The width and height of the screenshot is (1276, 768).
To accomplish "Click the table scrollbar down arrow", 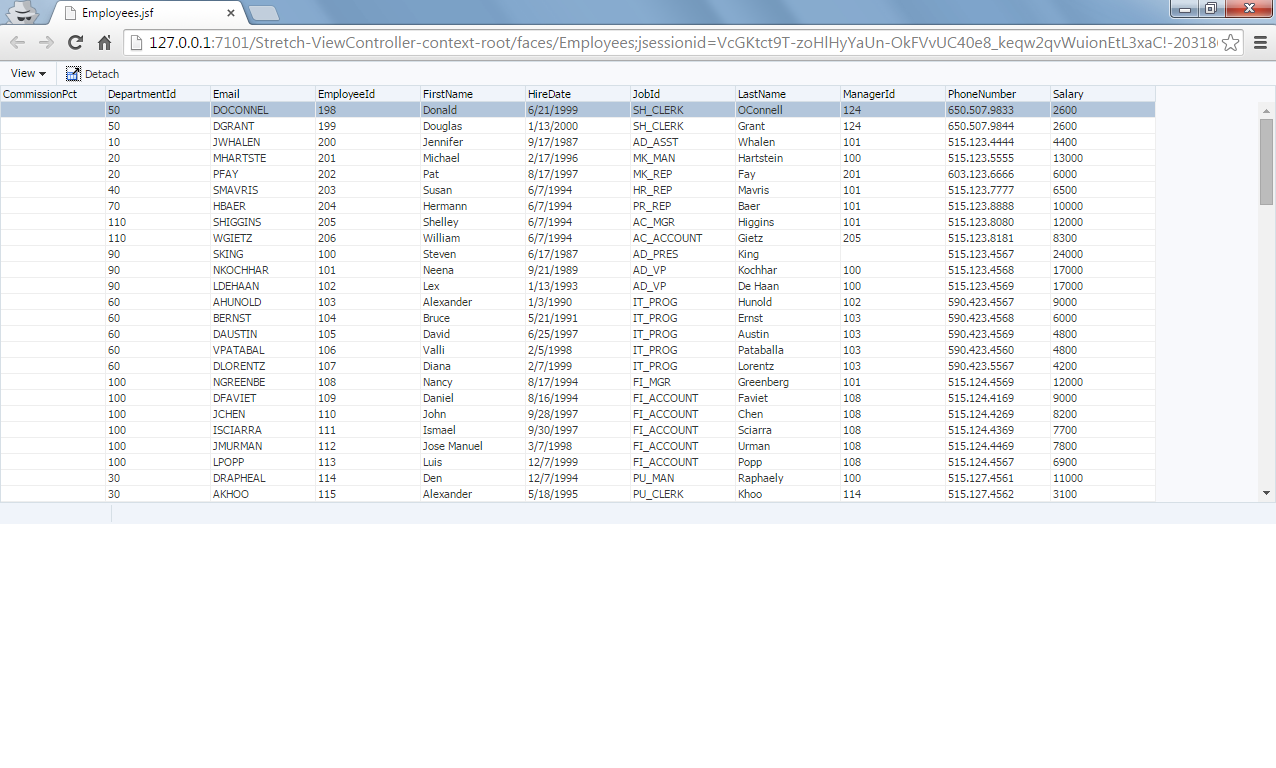I will pos(1266,493).
